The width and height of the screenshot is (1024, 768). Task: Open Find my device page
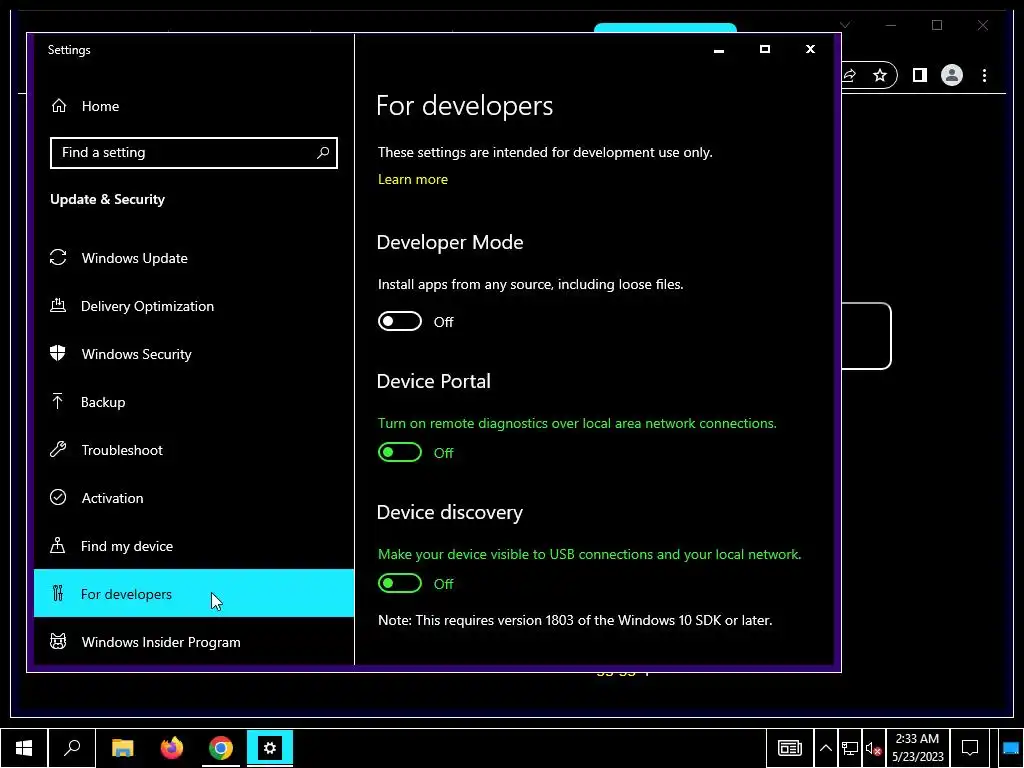click(x=194, y=546)
